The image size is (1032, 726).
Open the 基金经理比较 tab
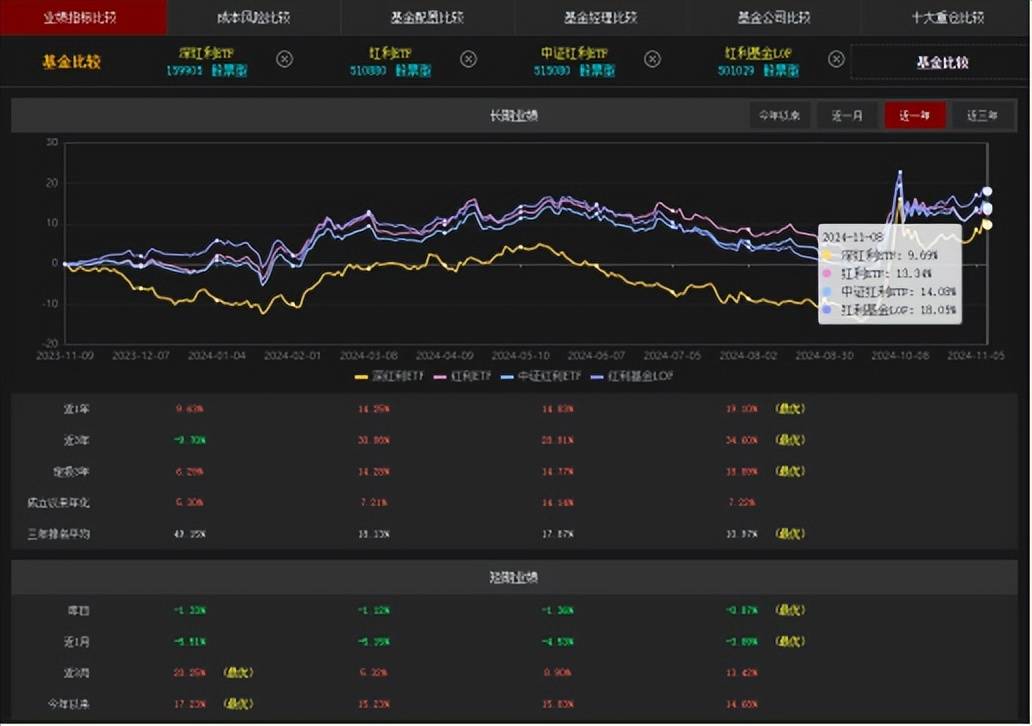[x=601, y=17]
